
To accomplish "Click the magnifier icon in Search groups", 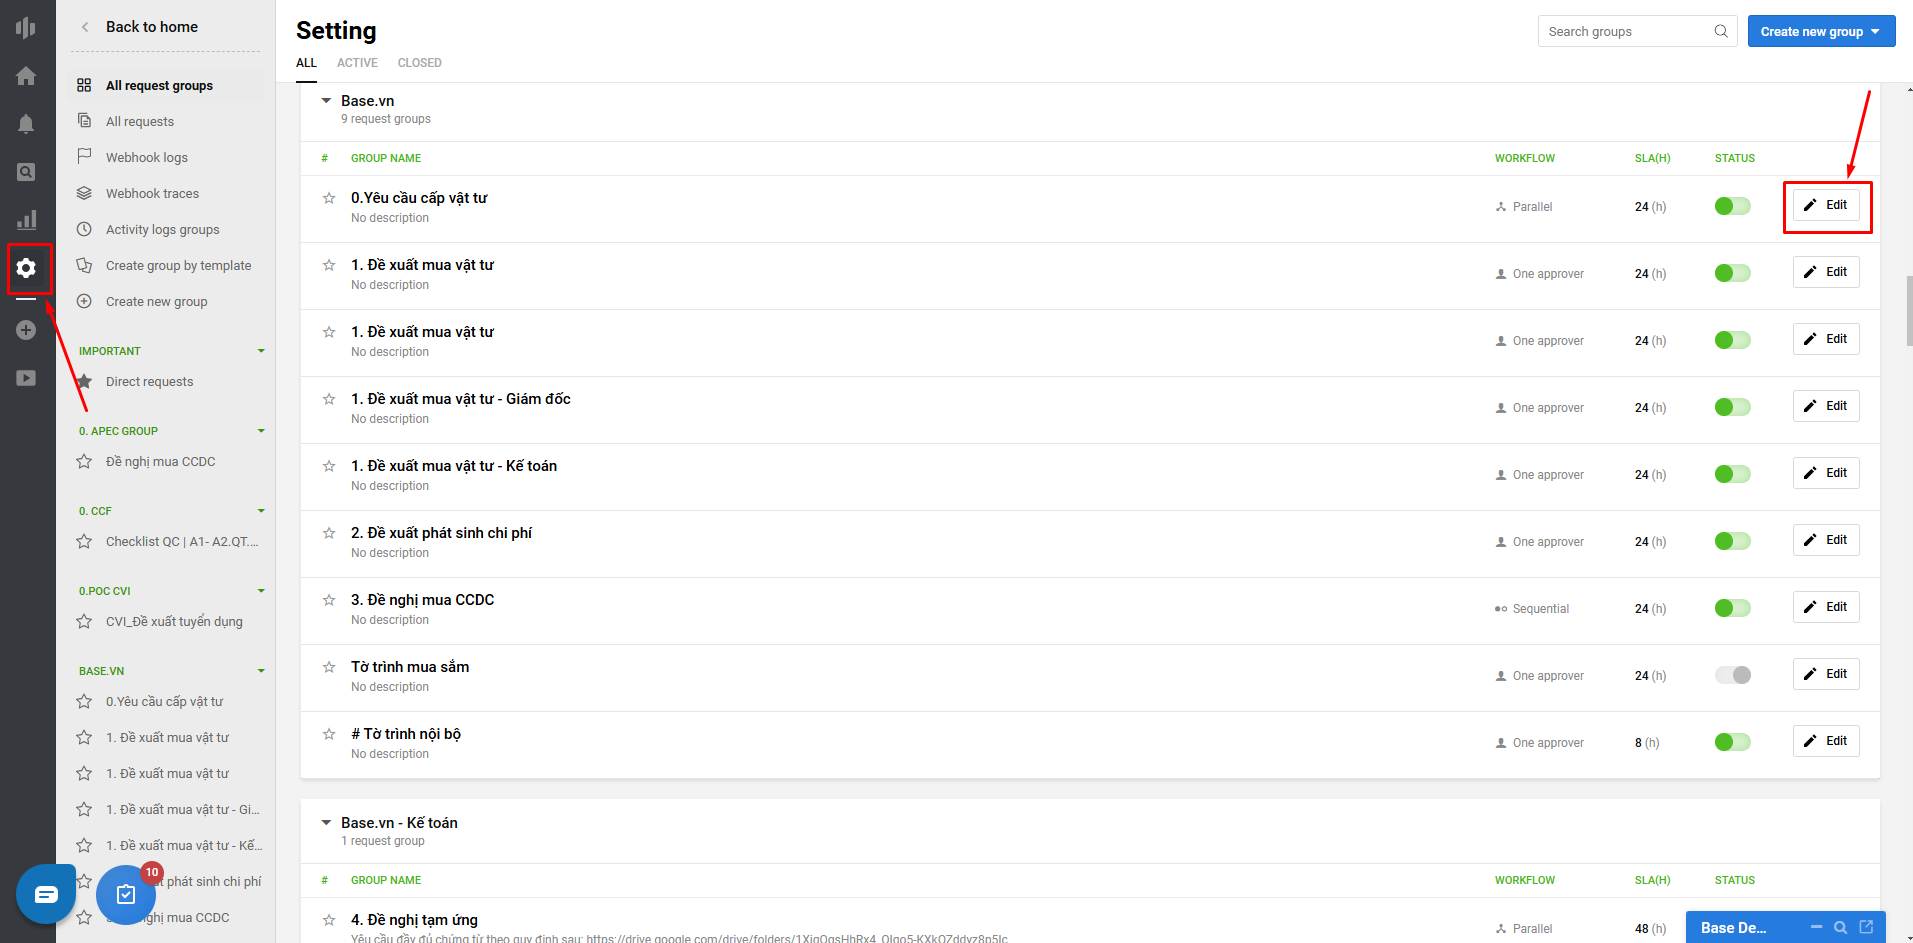I will pos(1721,31).
